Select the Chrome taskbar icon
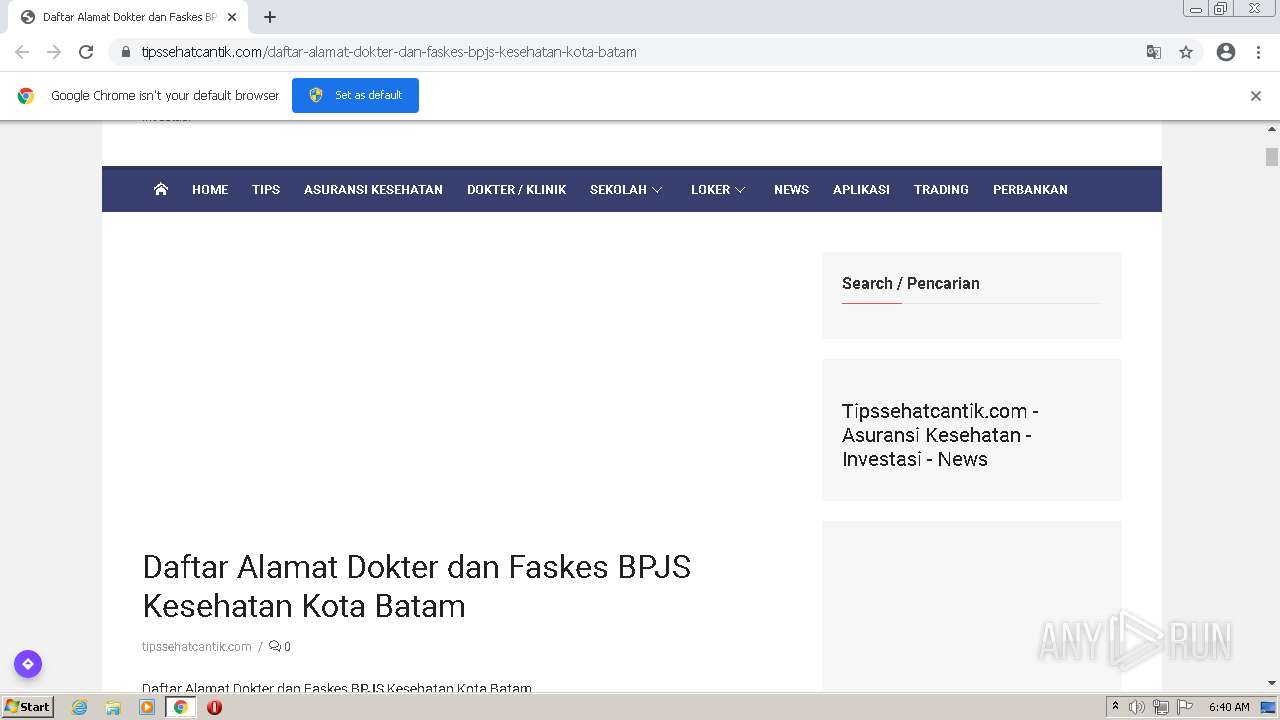The image size is (1280, 720). coord(181,707)
